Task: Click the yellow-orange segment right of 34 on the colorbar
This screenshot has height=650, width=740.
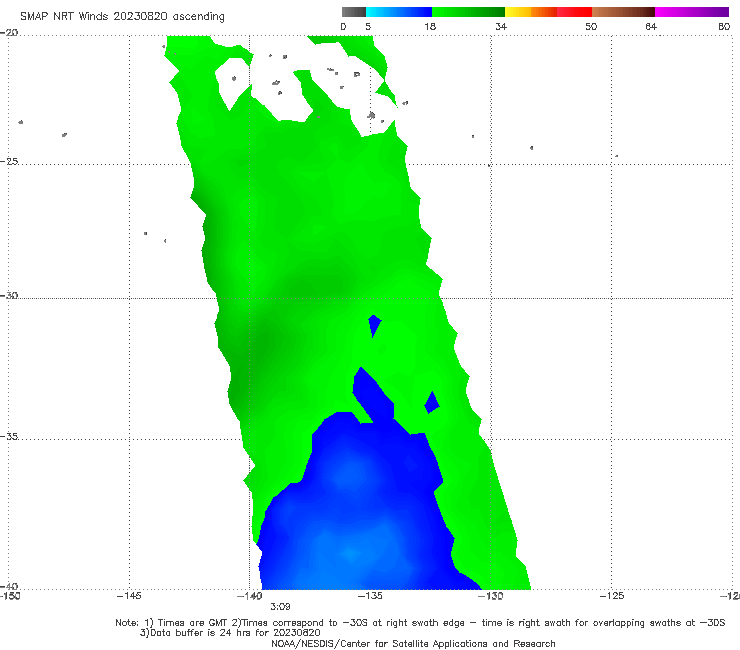Action: (x=531, y=12)
